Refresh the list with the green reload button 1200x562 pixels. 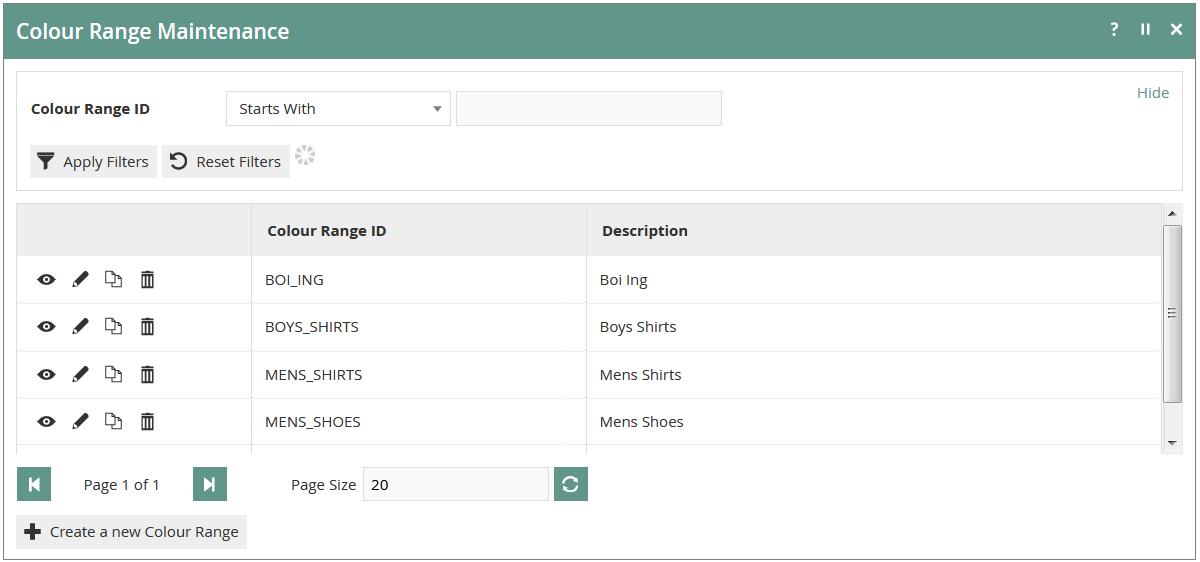coord(571,484)
